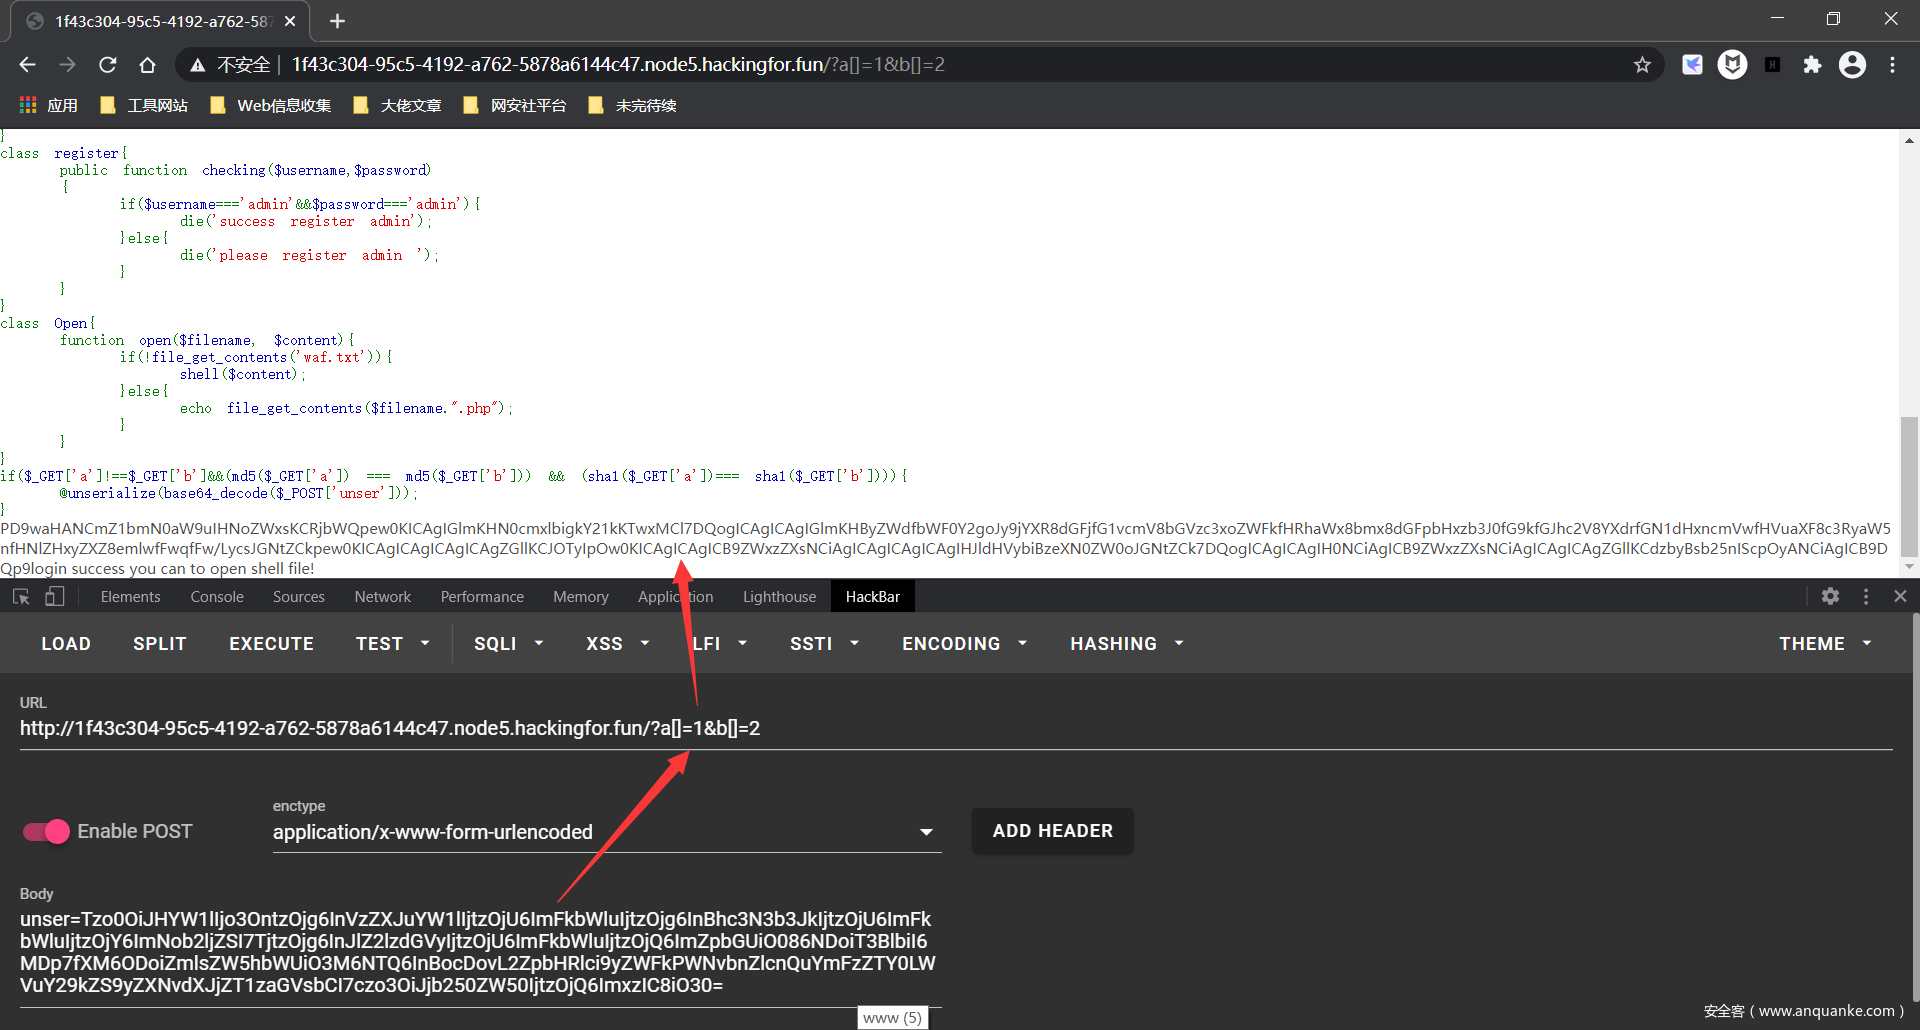Close the DevTools panel
1920x1030 pixels.
pos(1900,596)
